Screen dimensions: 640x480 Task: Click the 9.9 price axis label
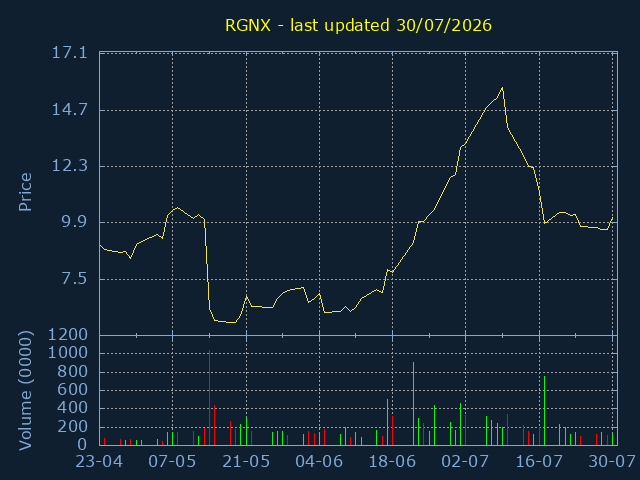tap(74, 222)
